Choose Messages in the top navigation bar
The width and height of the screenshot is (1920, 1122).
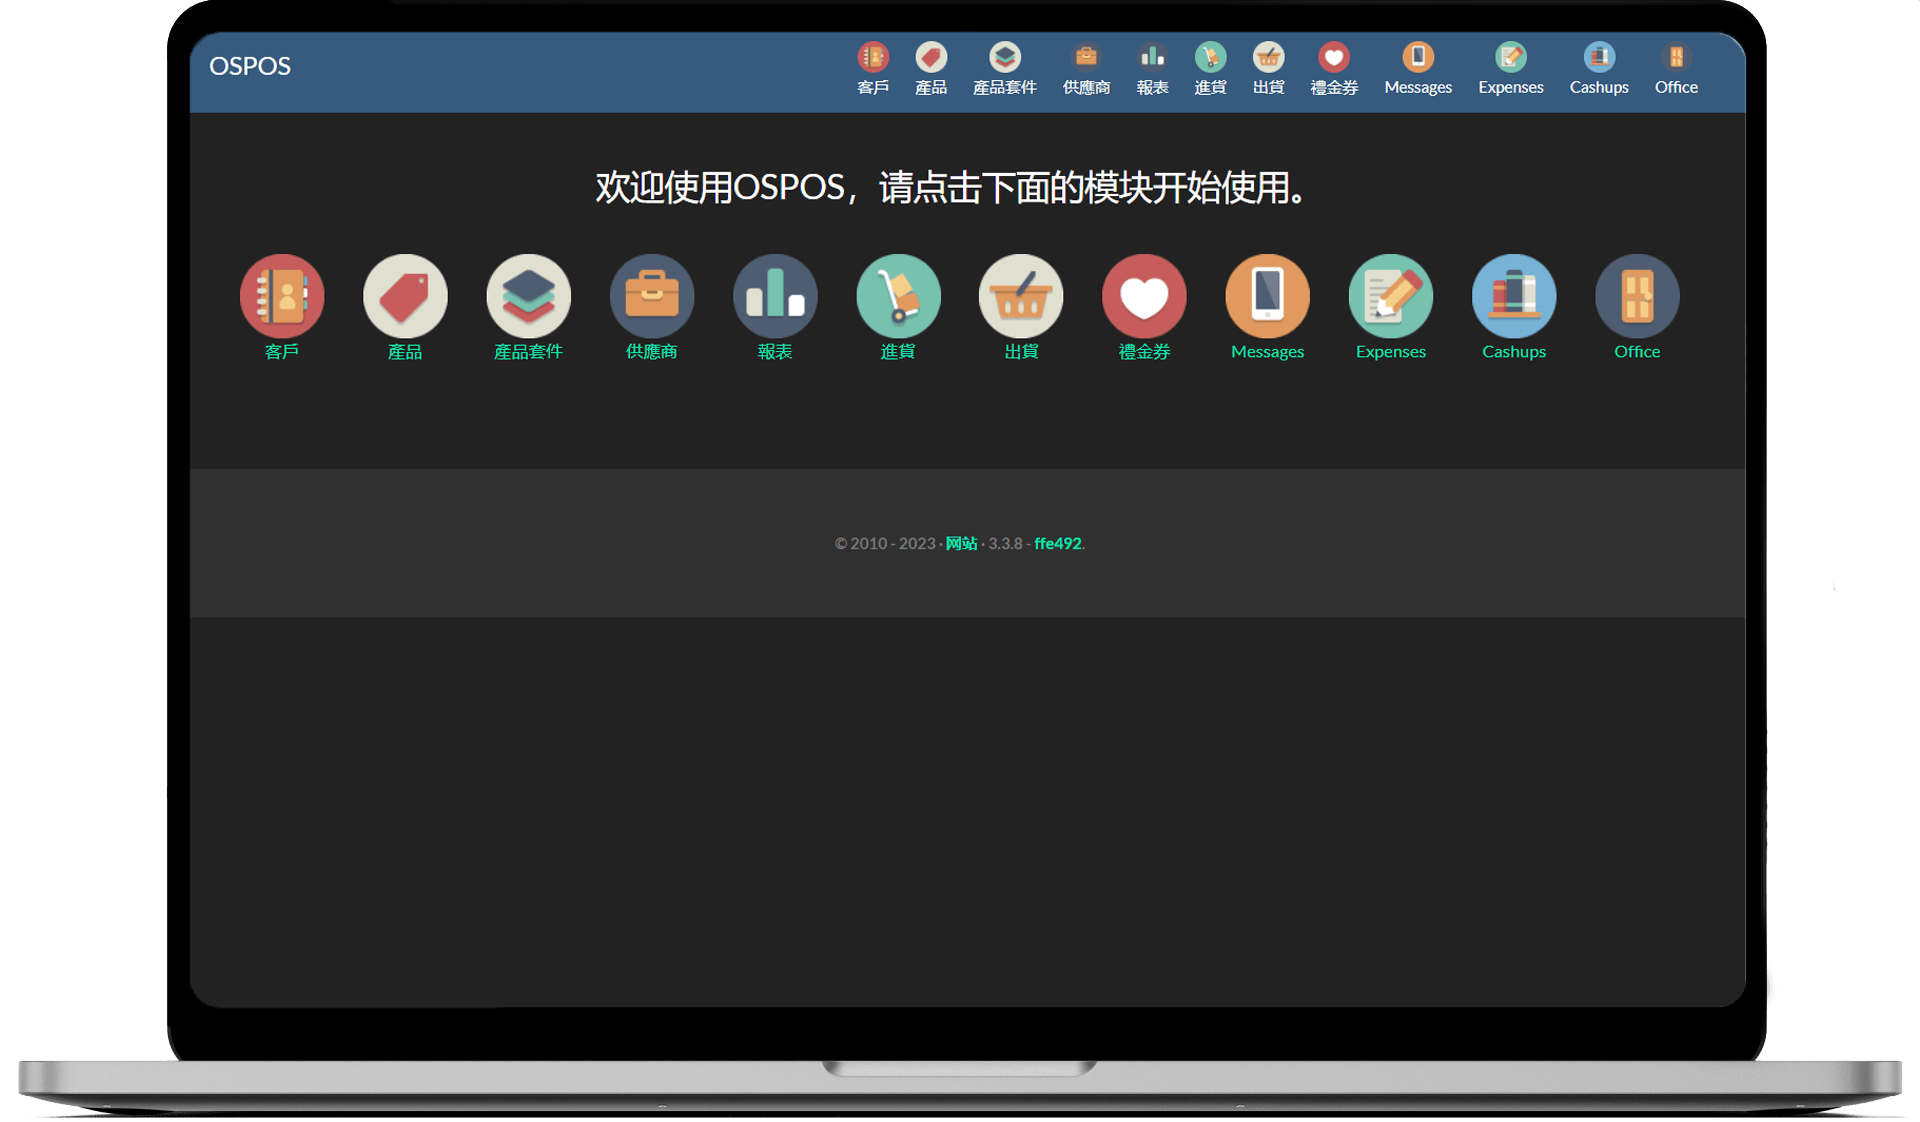(1417, 69)
